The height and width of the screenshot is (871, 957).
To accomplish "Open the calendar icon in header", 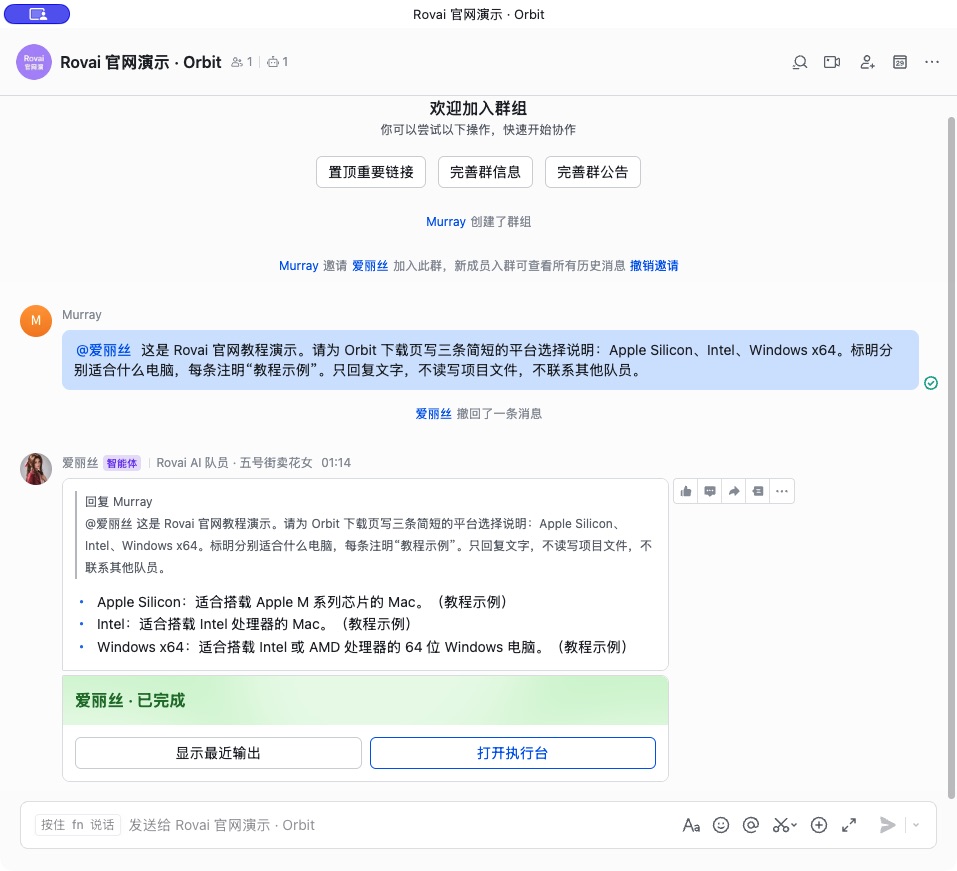I will click(x=900, y=62).
